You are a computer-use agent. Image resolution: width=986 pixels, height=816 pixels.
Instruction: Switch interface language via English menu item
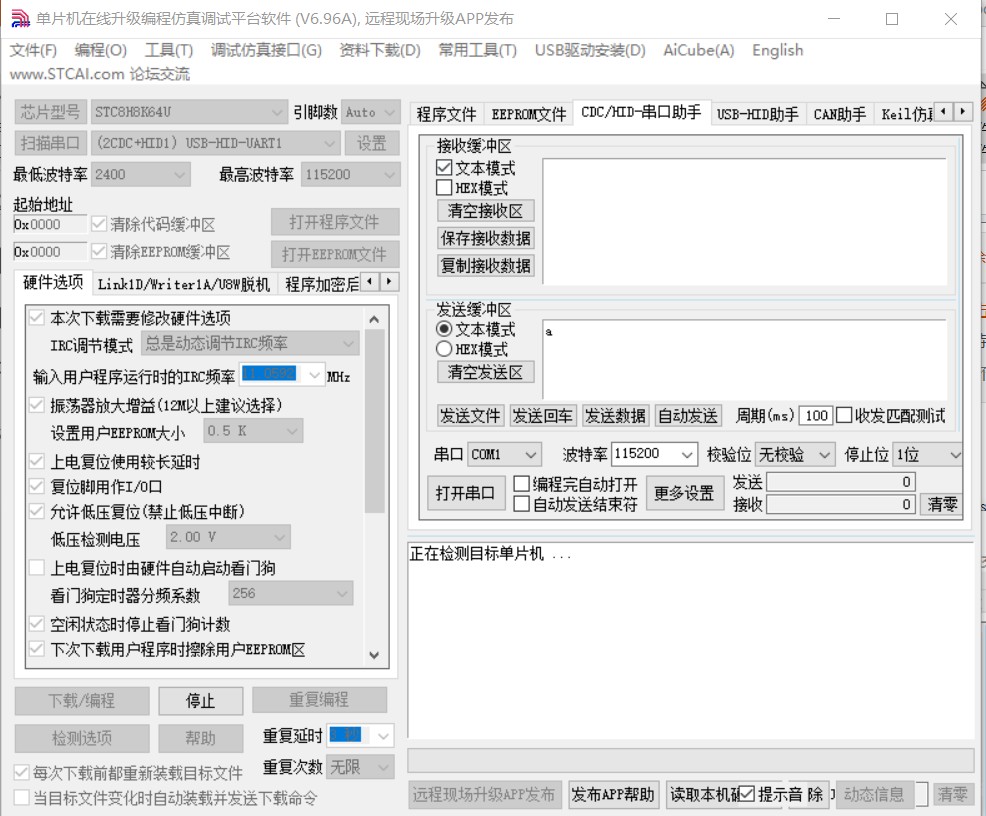(x=777, y=50)
